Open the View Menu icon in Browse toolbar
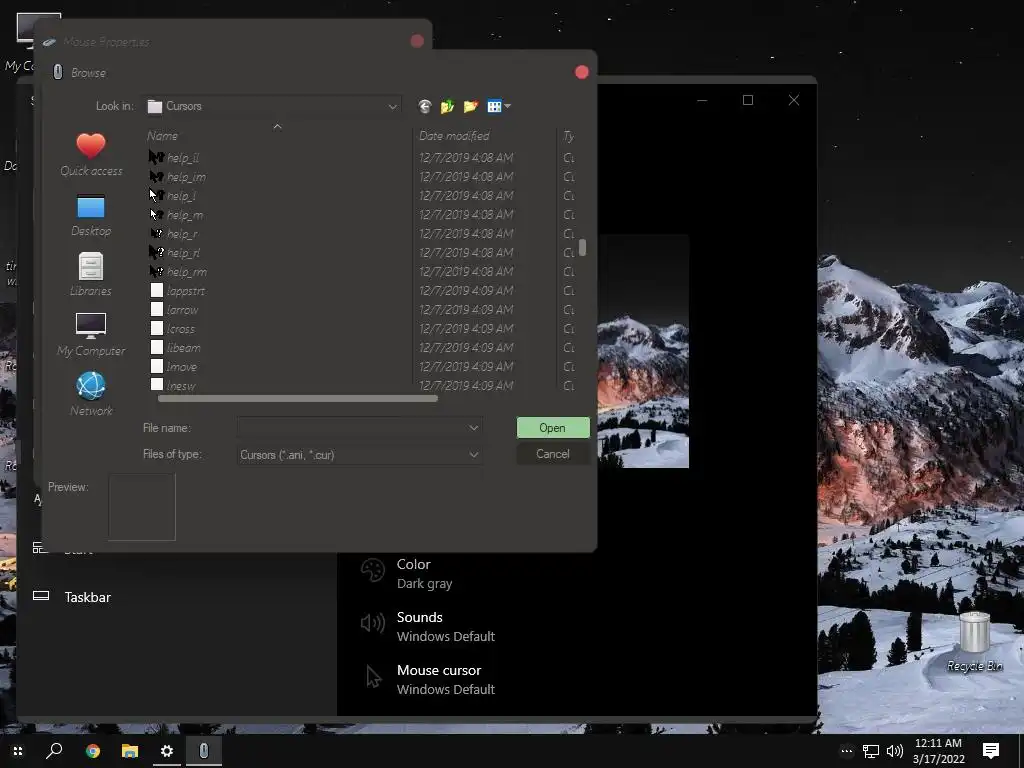This screenshot has height=768, width=1024. click(x=499, y=106)
